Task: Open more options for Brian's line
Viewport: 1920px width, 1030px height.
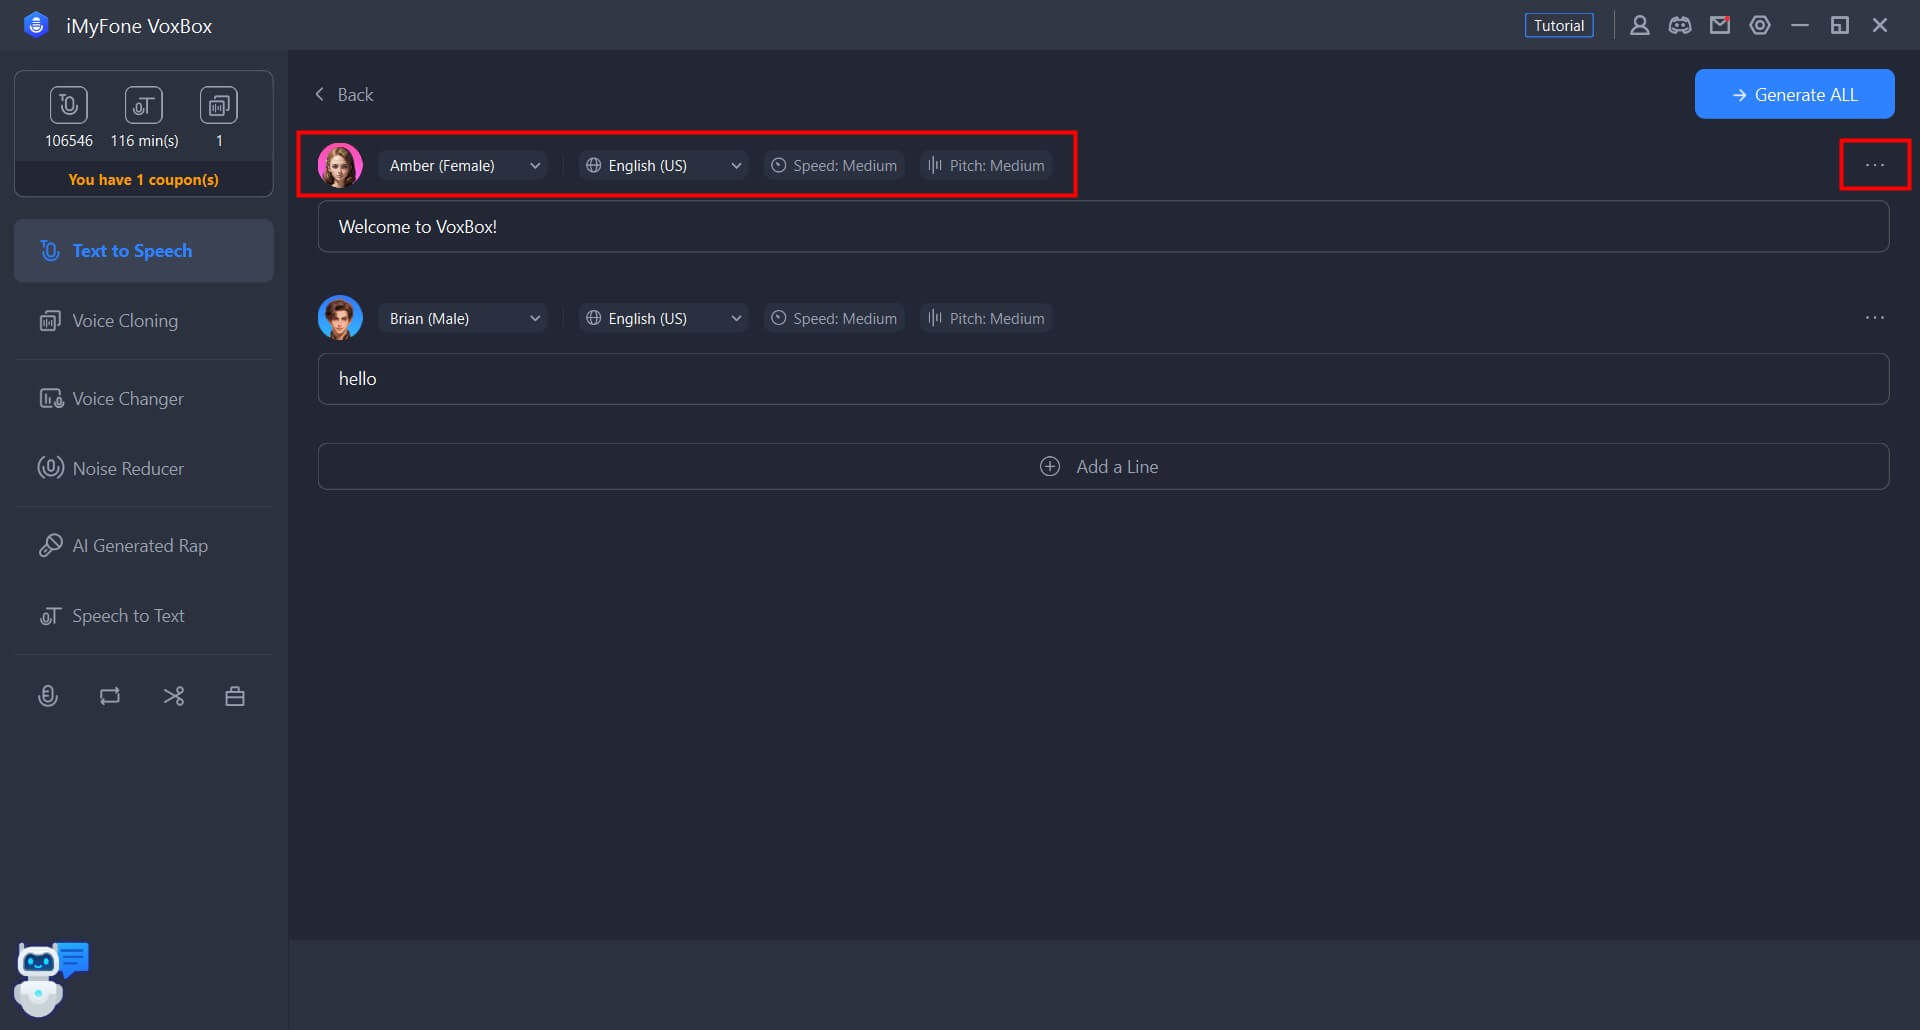Action: (x=1875, y=318)
